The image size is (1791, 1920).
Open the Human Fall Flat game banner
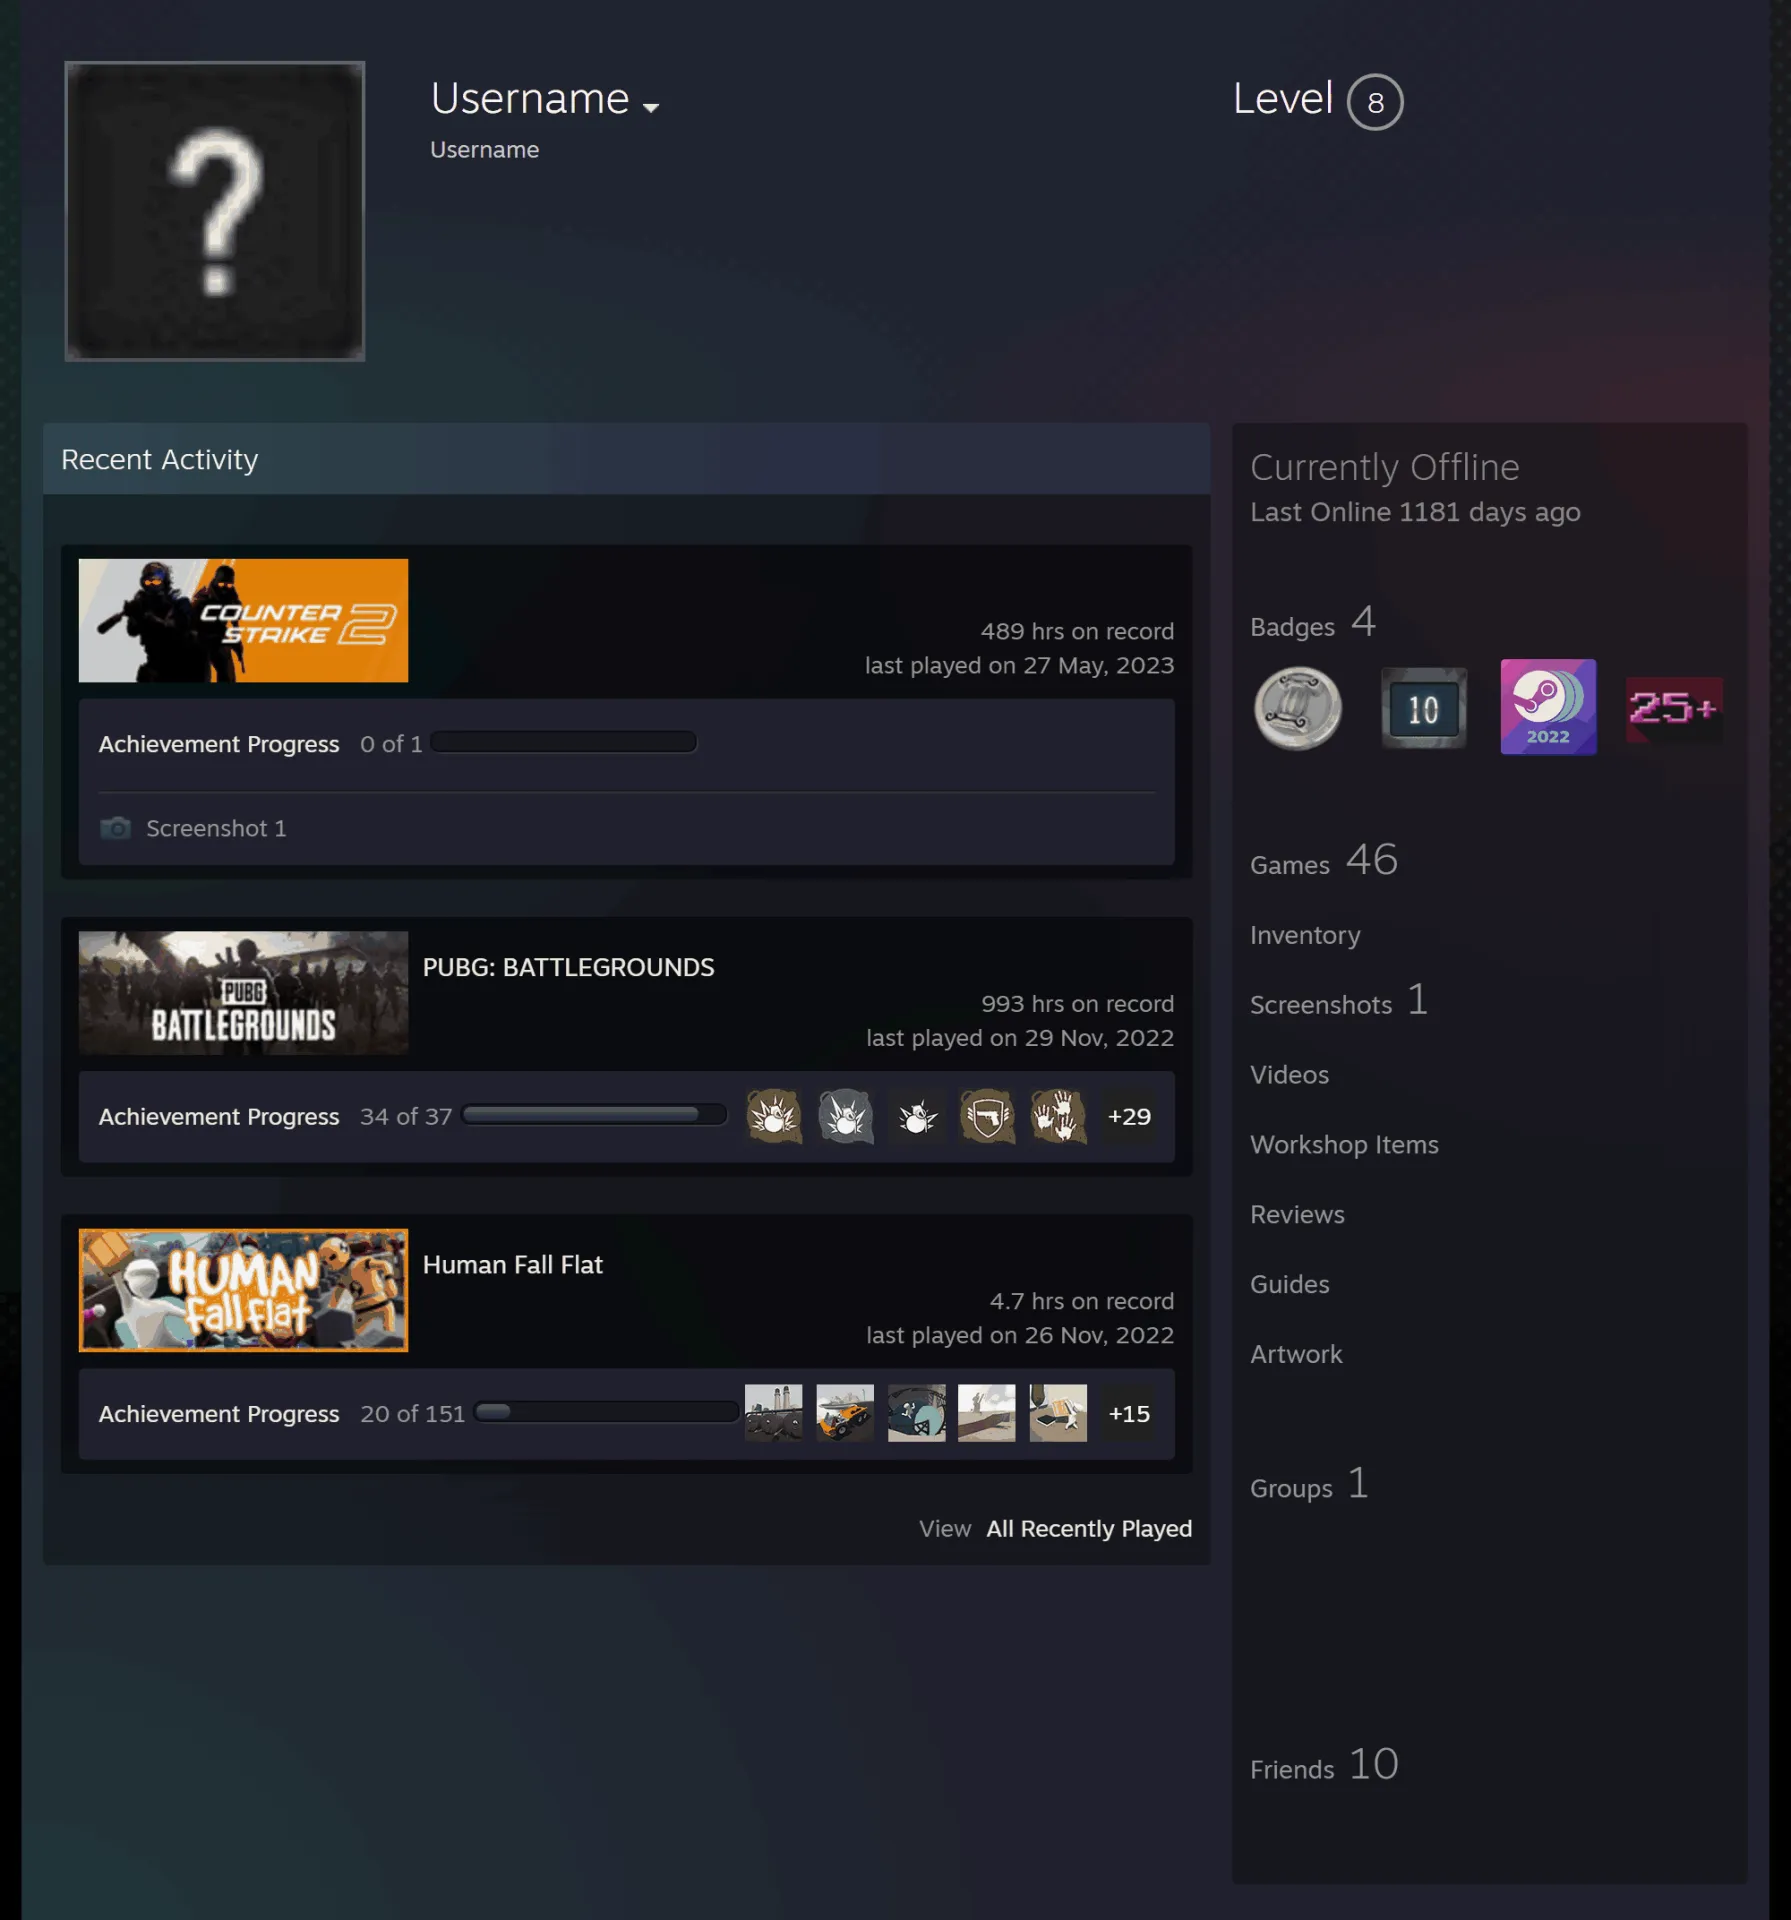[x=243, y=1290]
